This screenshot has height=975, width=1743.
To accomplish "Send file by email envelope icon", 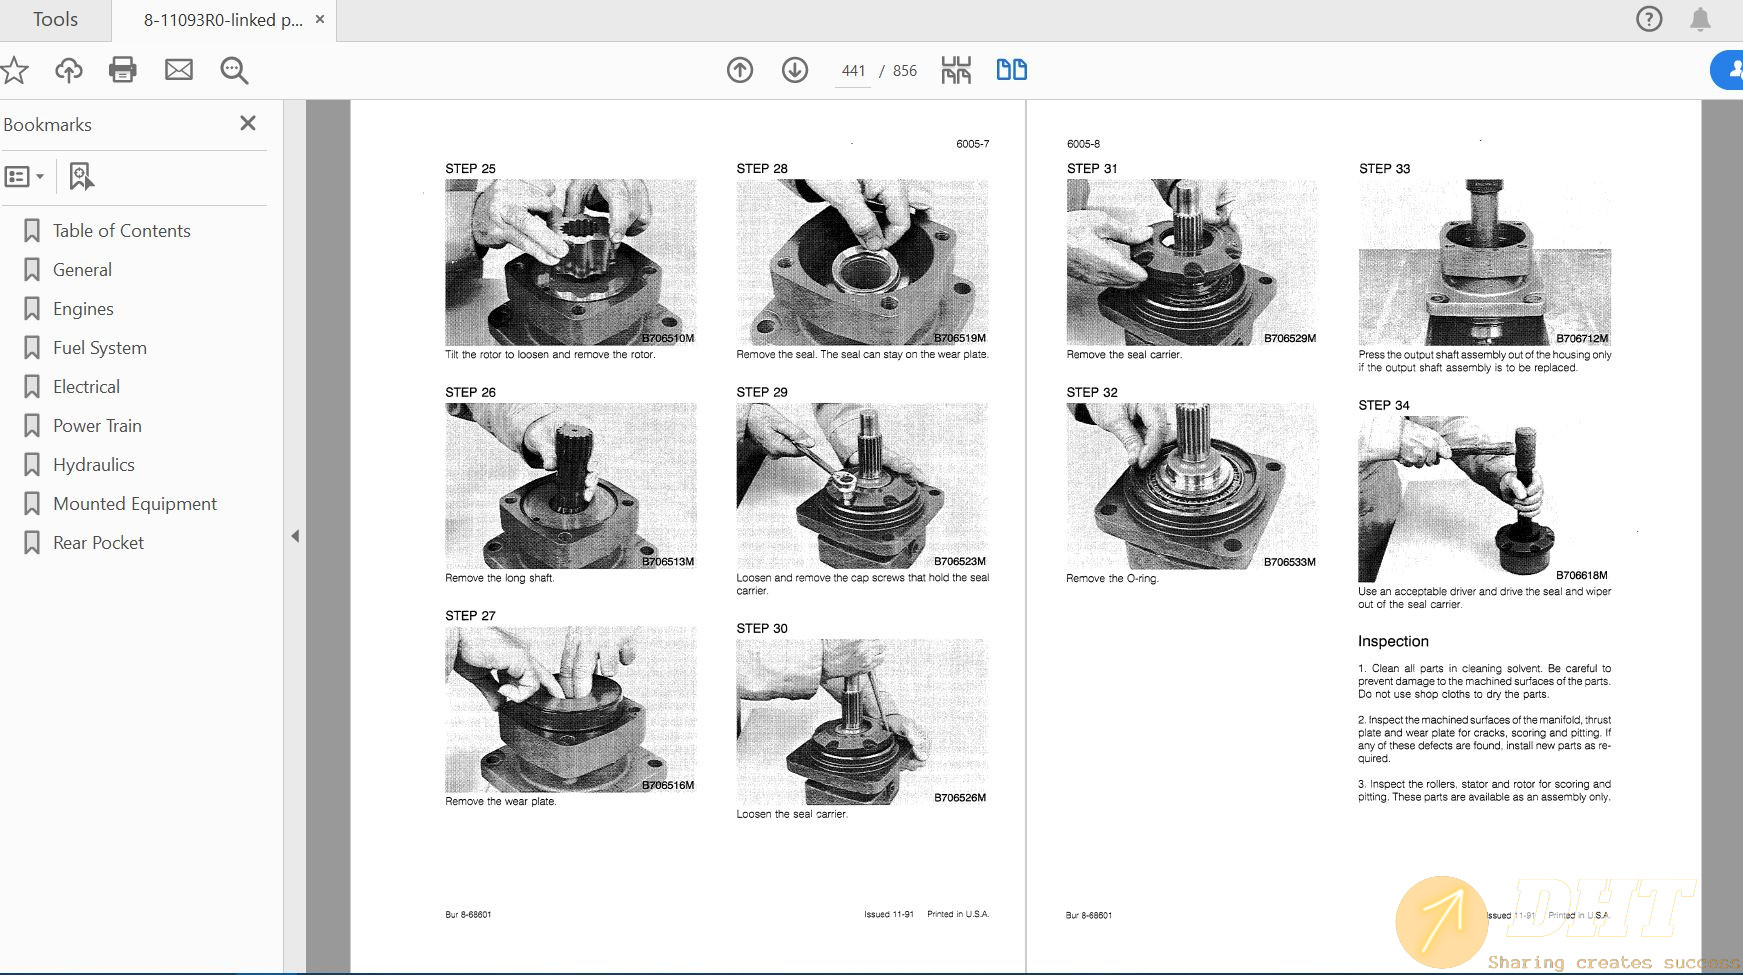I will pyautogui.click(x=179, y=70).
